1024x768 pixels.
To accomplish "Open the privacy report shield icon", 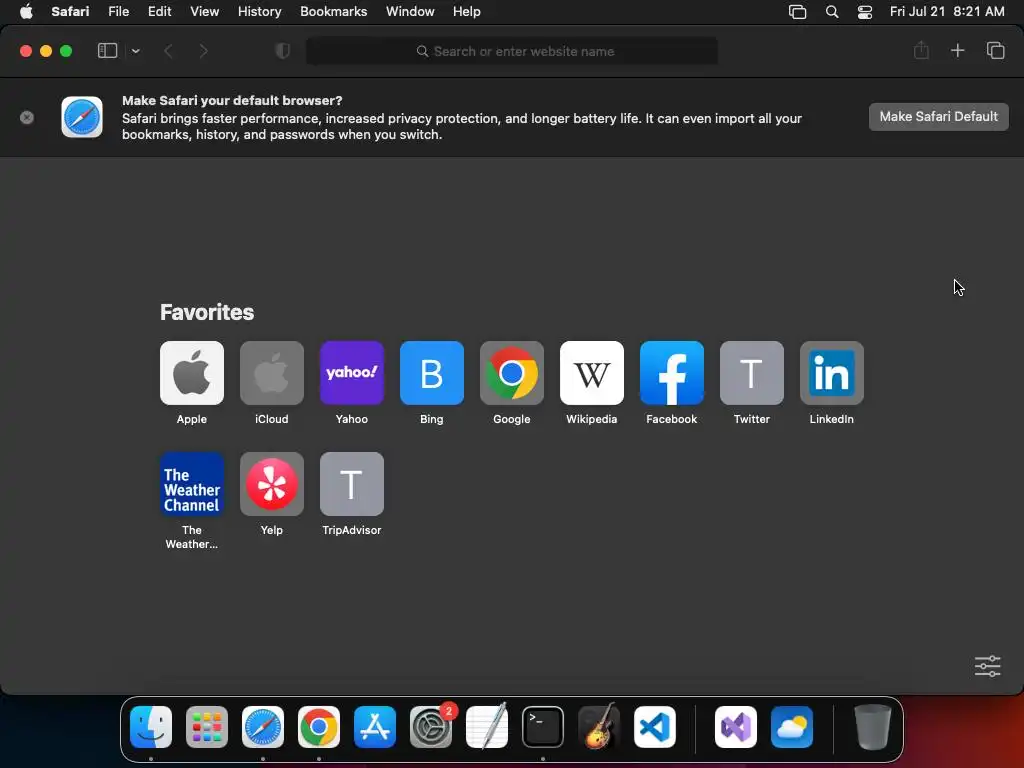I will (x=282, y=51).
